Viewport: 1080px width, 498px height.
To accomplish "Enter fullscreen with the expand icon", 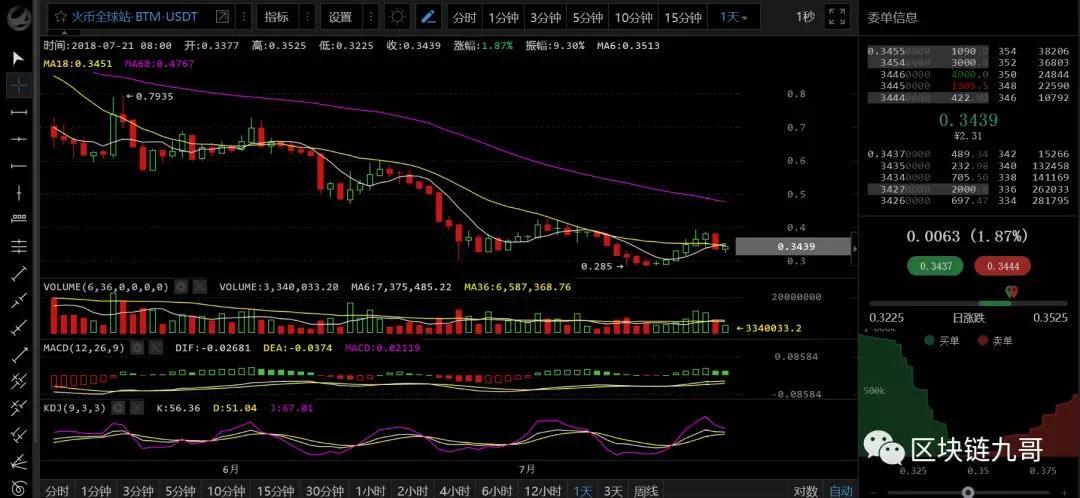I will point(837,17).
